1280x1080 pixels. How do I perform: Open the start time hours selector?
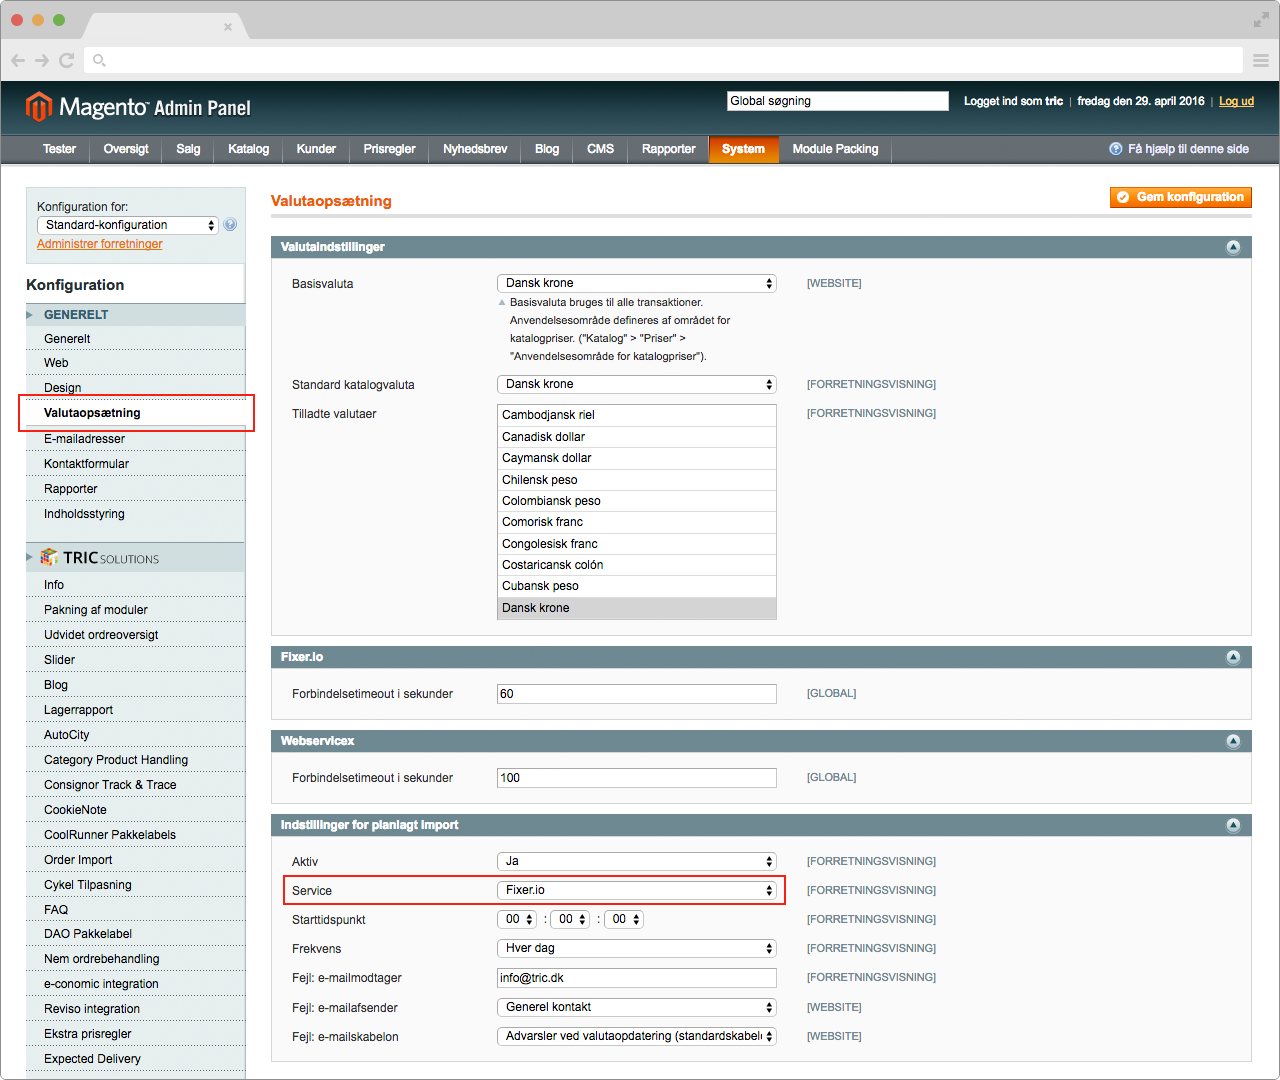coord(517,919)
